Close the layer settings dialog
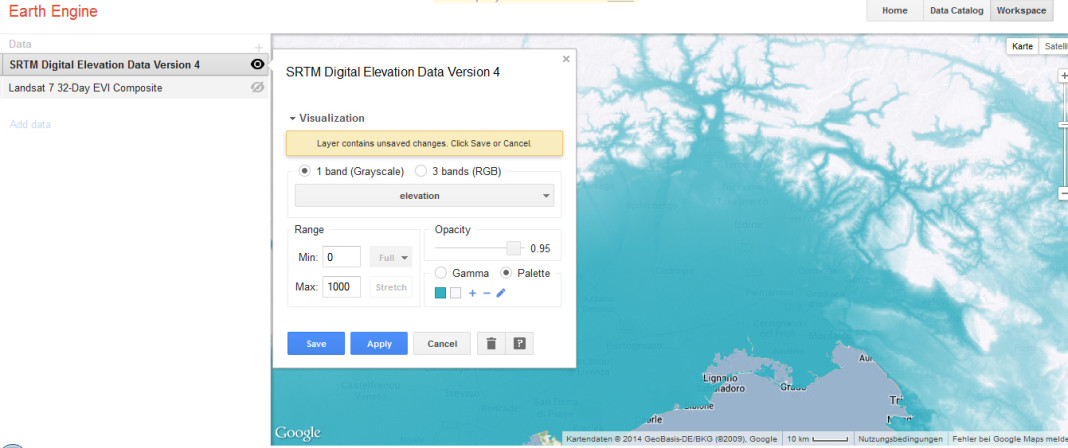 (x=566, y=59)
